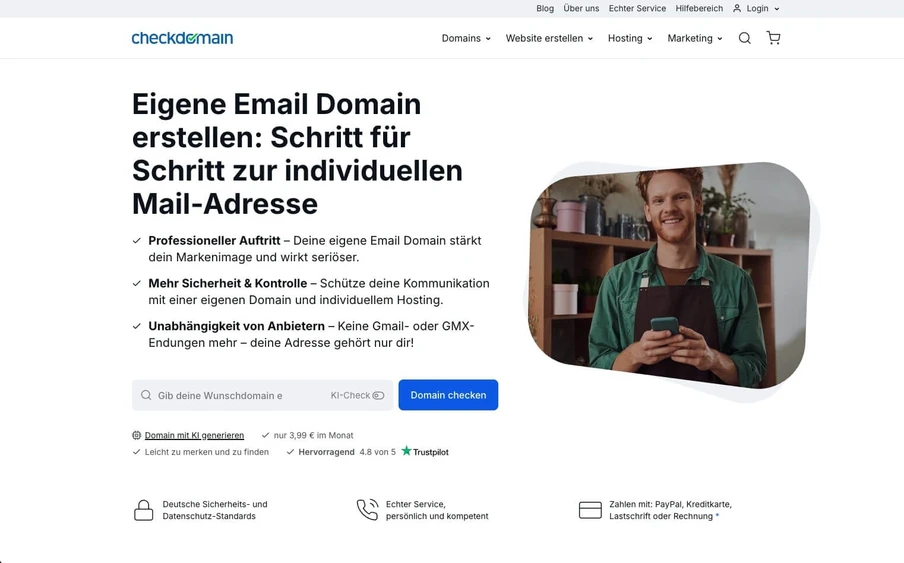Screen dimensions: 904x563
Task: Open the Hilfebereich link
Action: (x=699, y=9)
